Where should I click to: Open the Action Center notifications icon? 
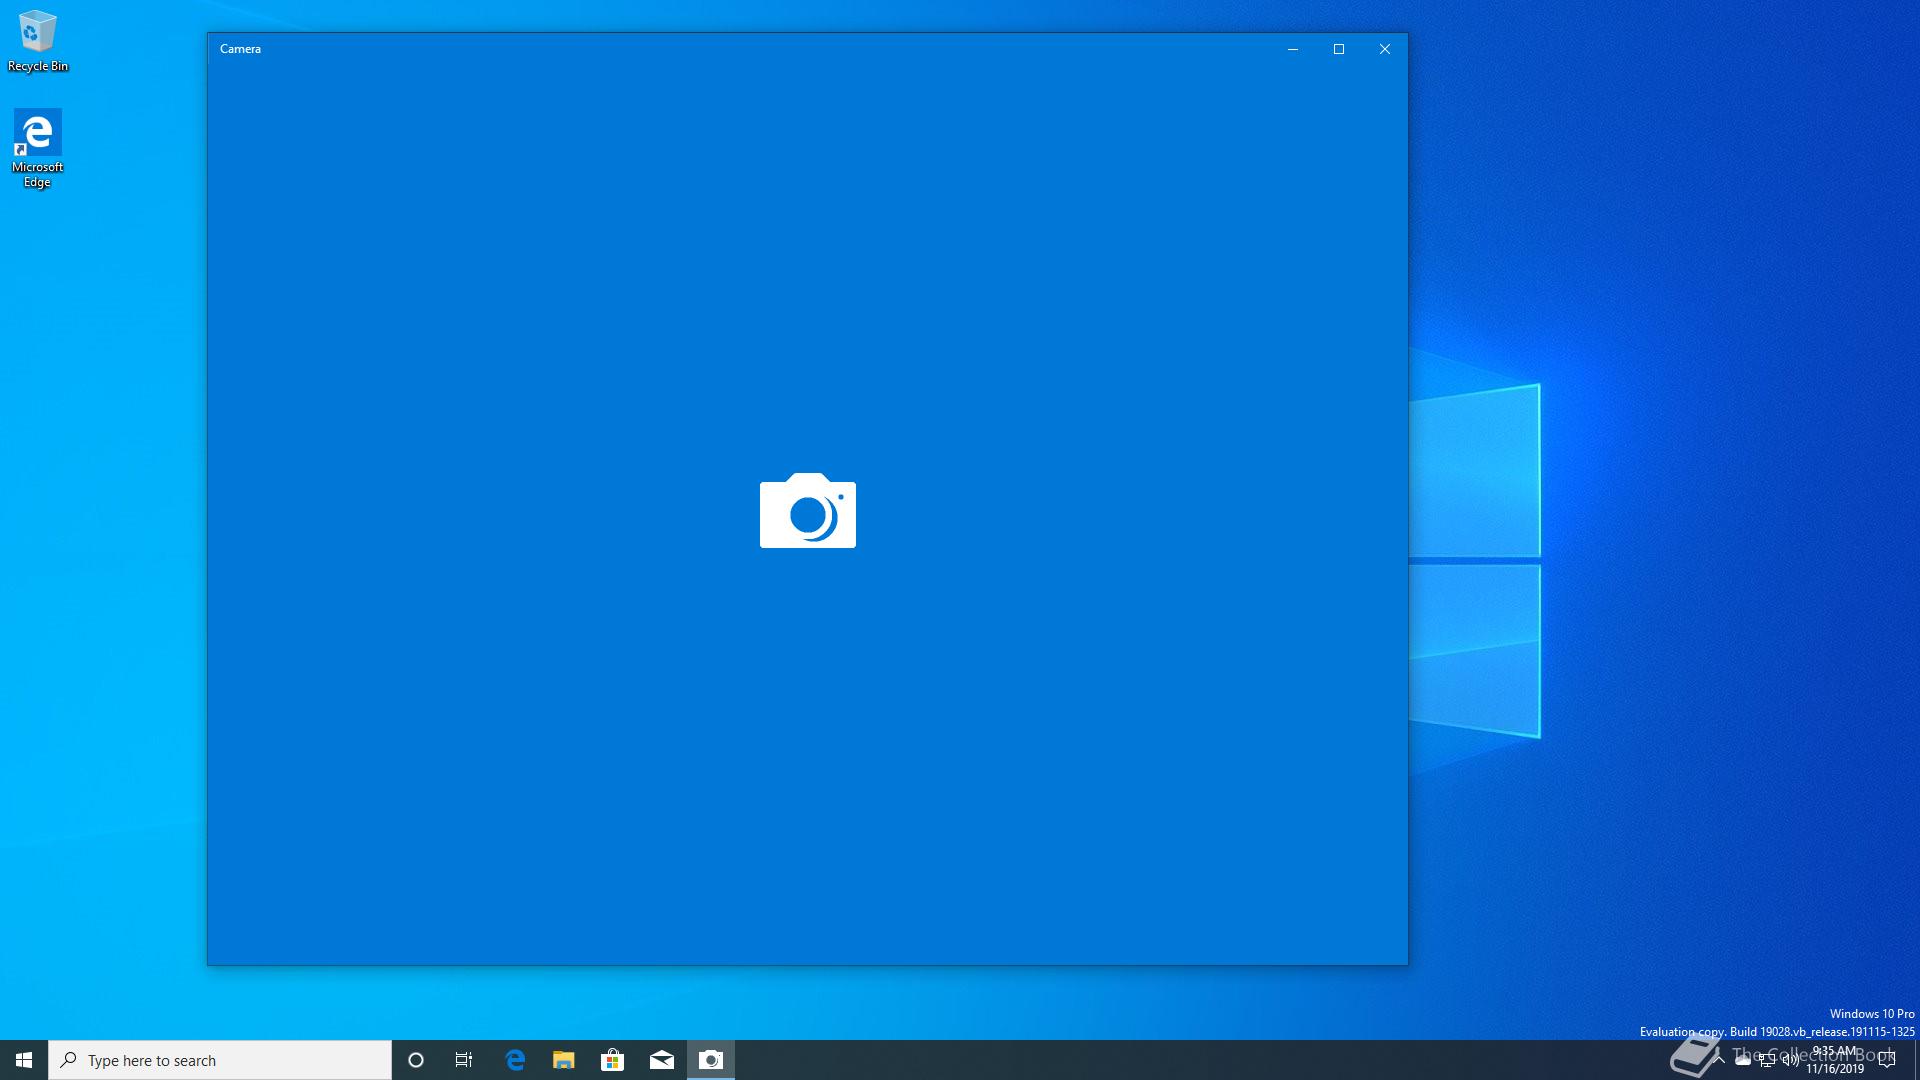(1887, 1060)
